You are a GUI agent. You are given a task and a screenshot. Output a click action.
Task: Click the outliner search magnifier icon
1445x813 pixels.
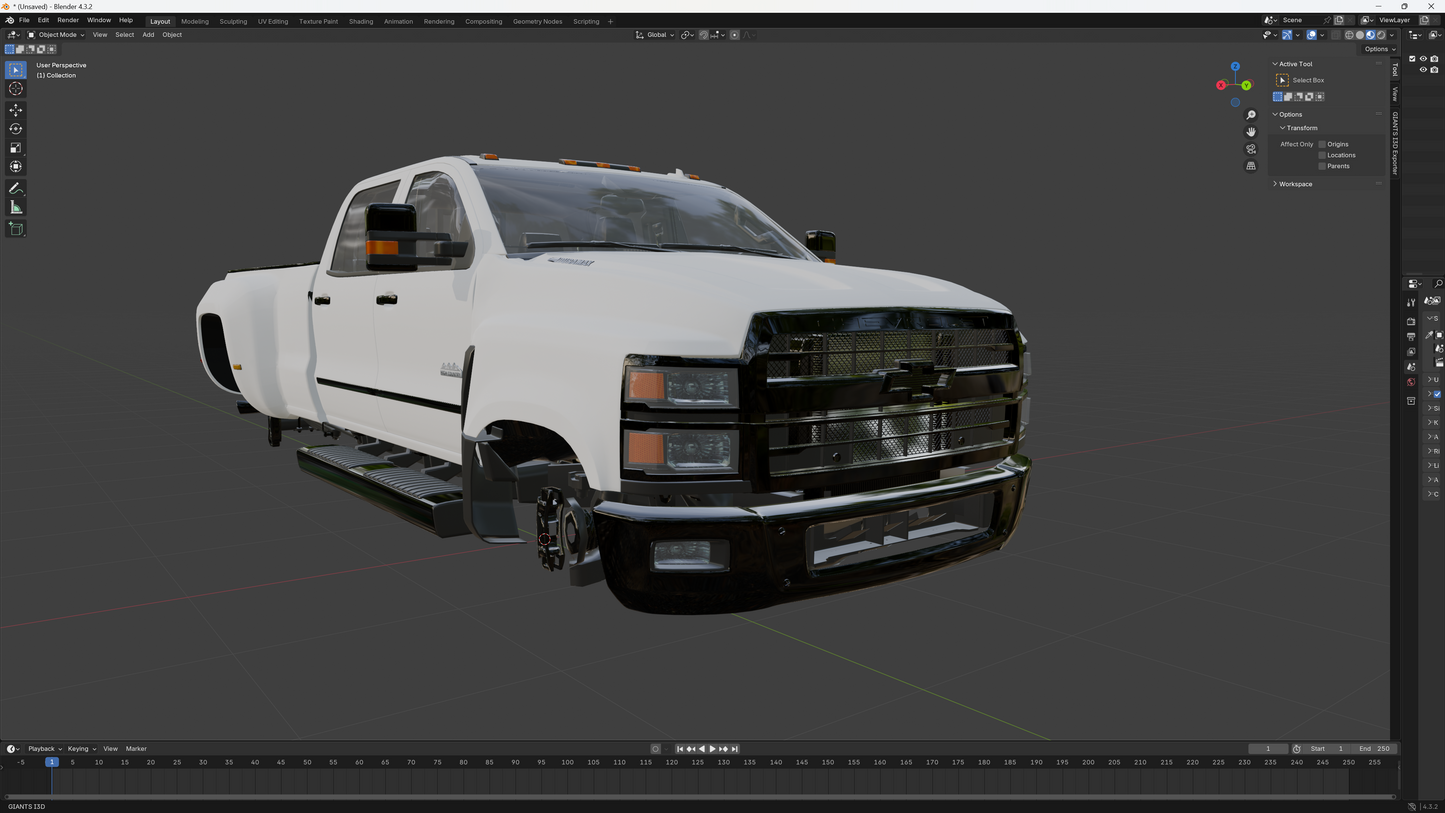click(x=1438, y=284)
